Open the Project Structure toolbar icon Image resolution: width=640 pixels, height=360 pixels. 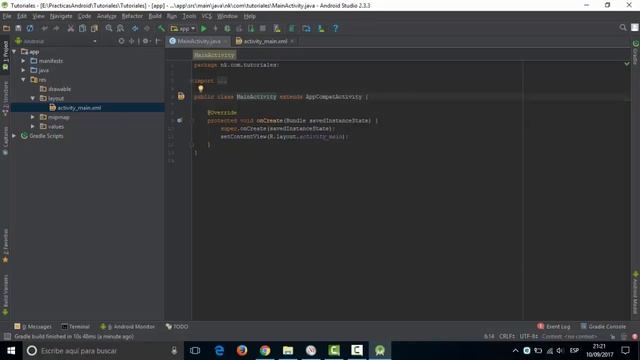click(307, 29)
